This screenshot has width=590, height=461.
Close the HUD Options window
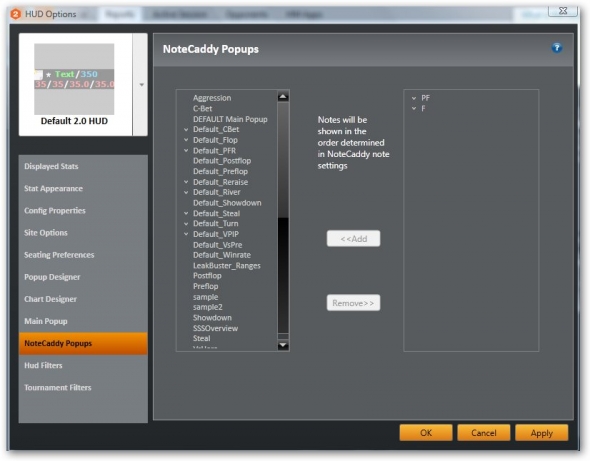pos(563,11)
